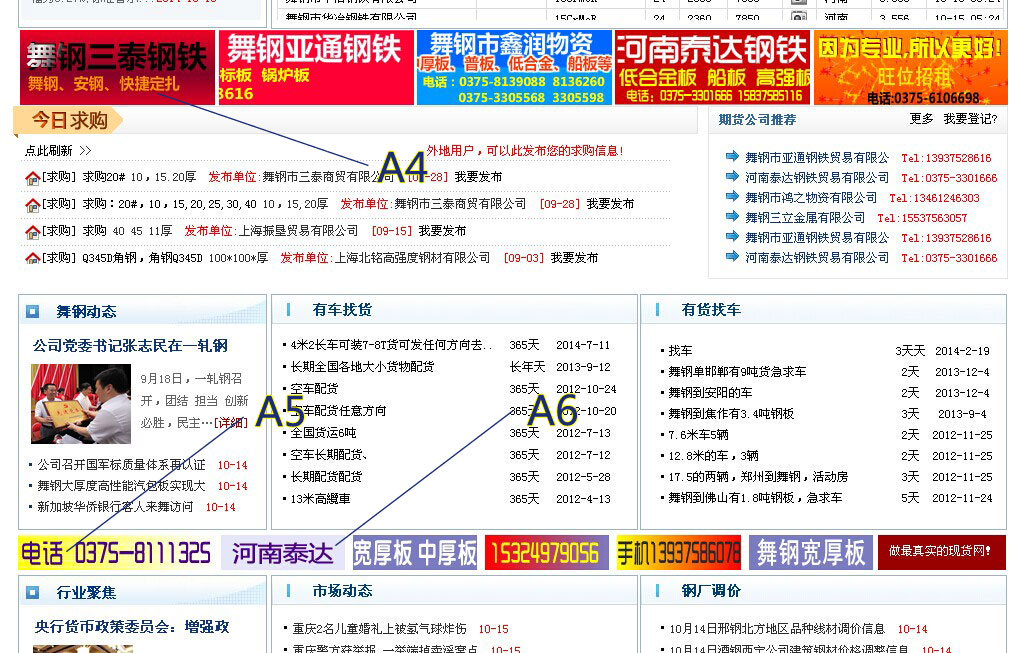The width and height of the screenshot is (1024, 653).
Task: Open 行业聚焦 section title
Action: 86,592
